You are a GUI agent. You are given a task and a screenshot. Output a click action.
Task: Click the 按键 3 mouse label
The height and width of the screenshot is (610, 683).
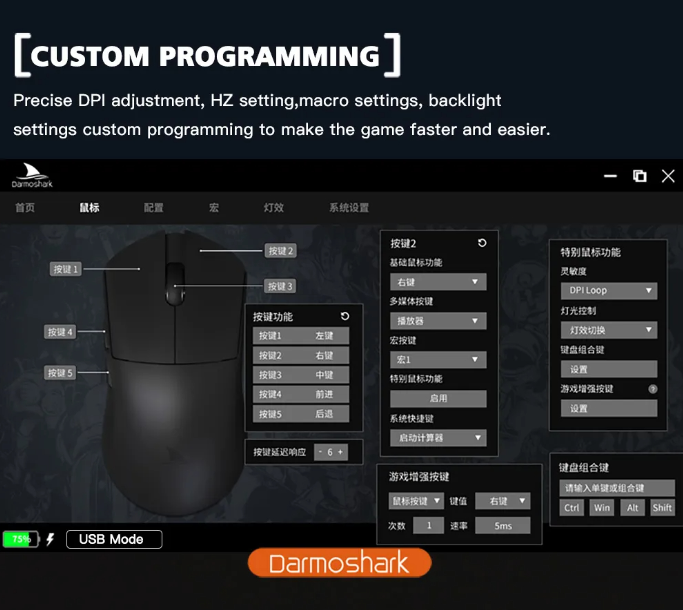coord(280,286)
